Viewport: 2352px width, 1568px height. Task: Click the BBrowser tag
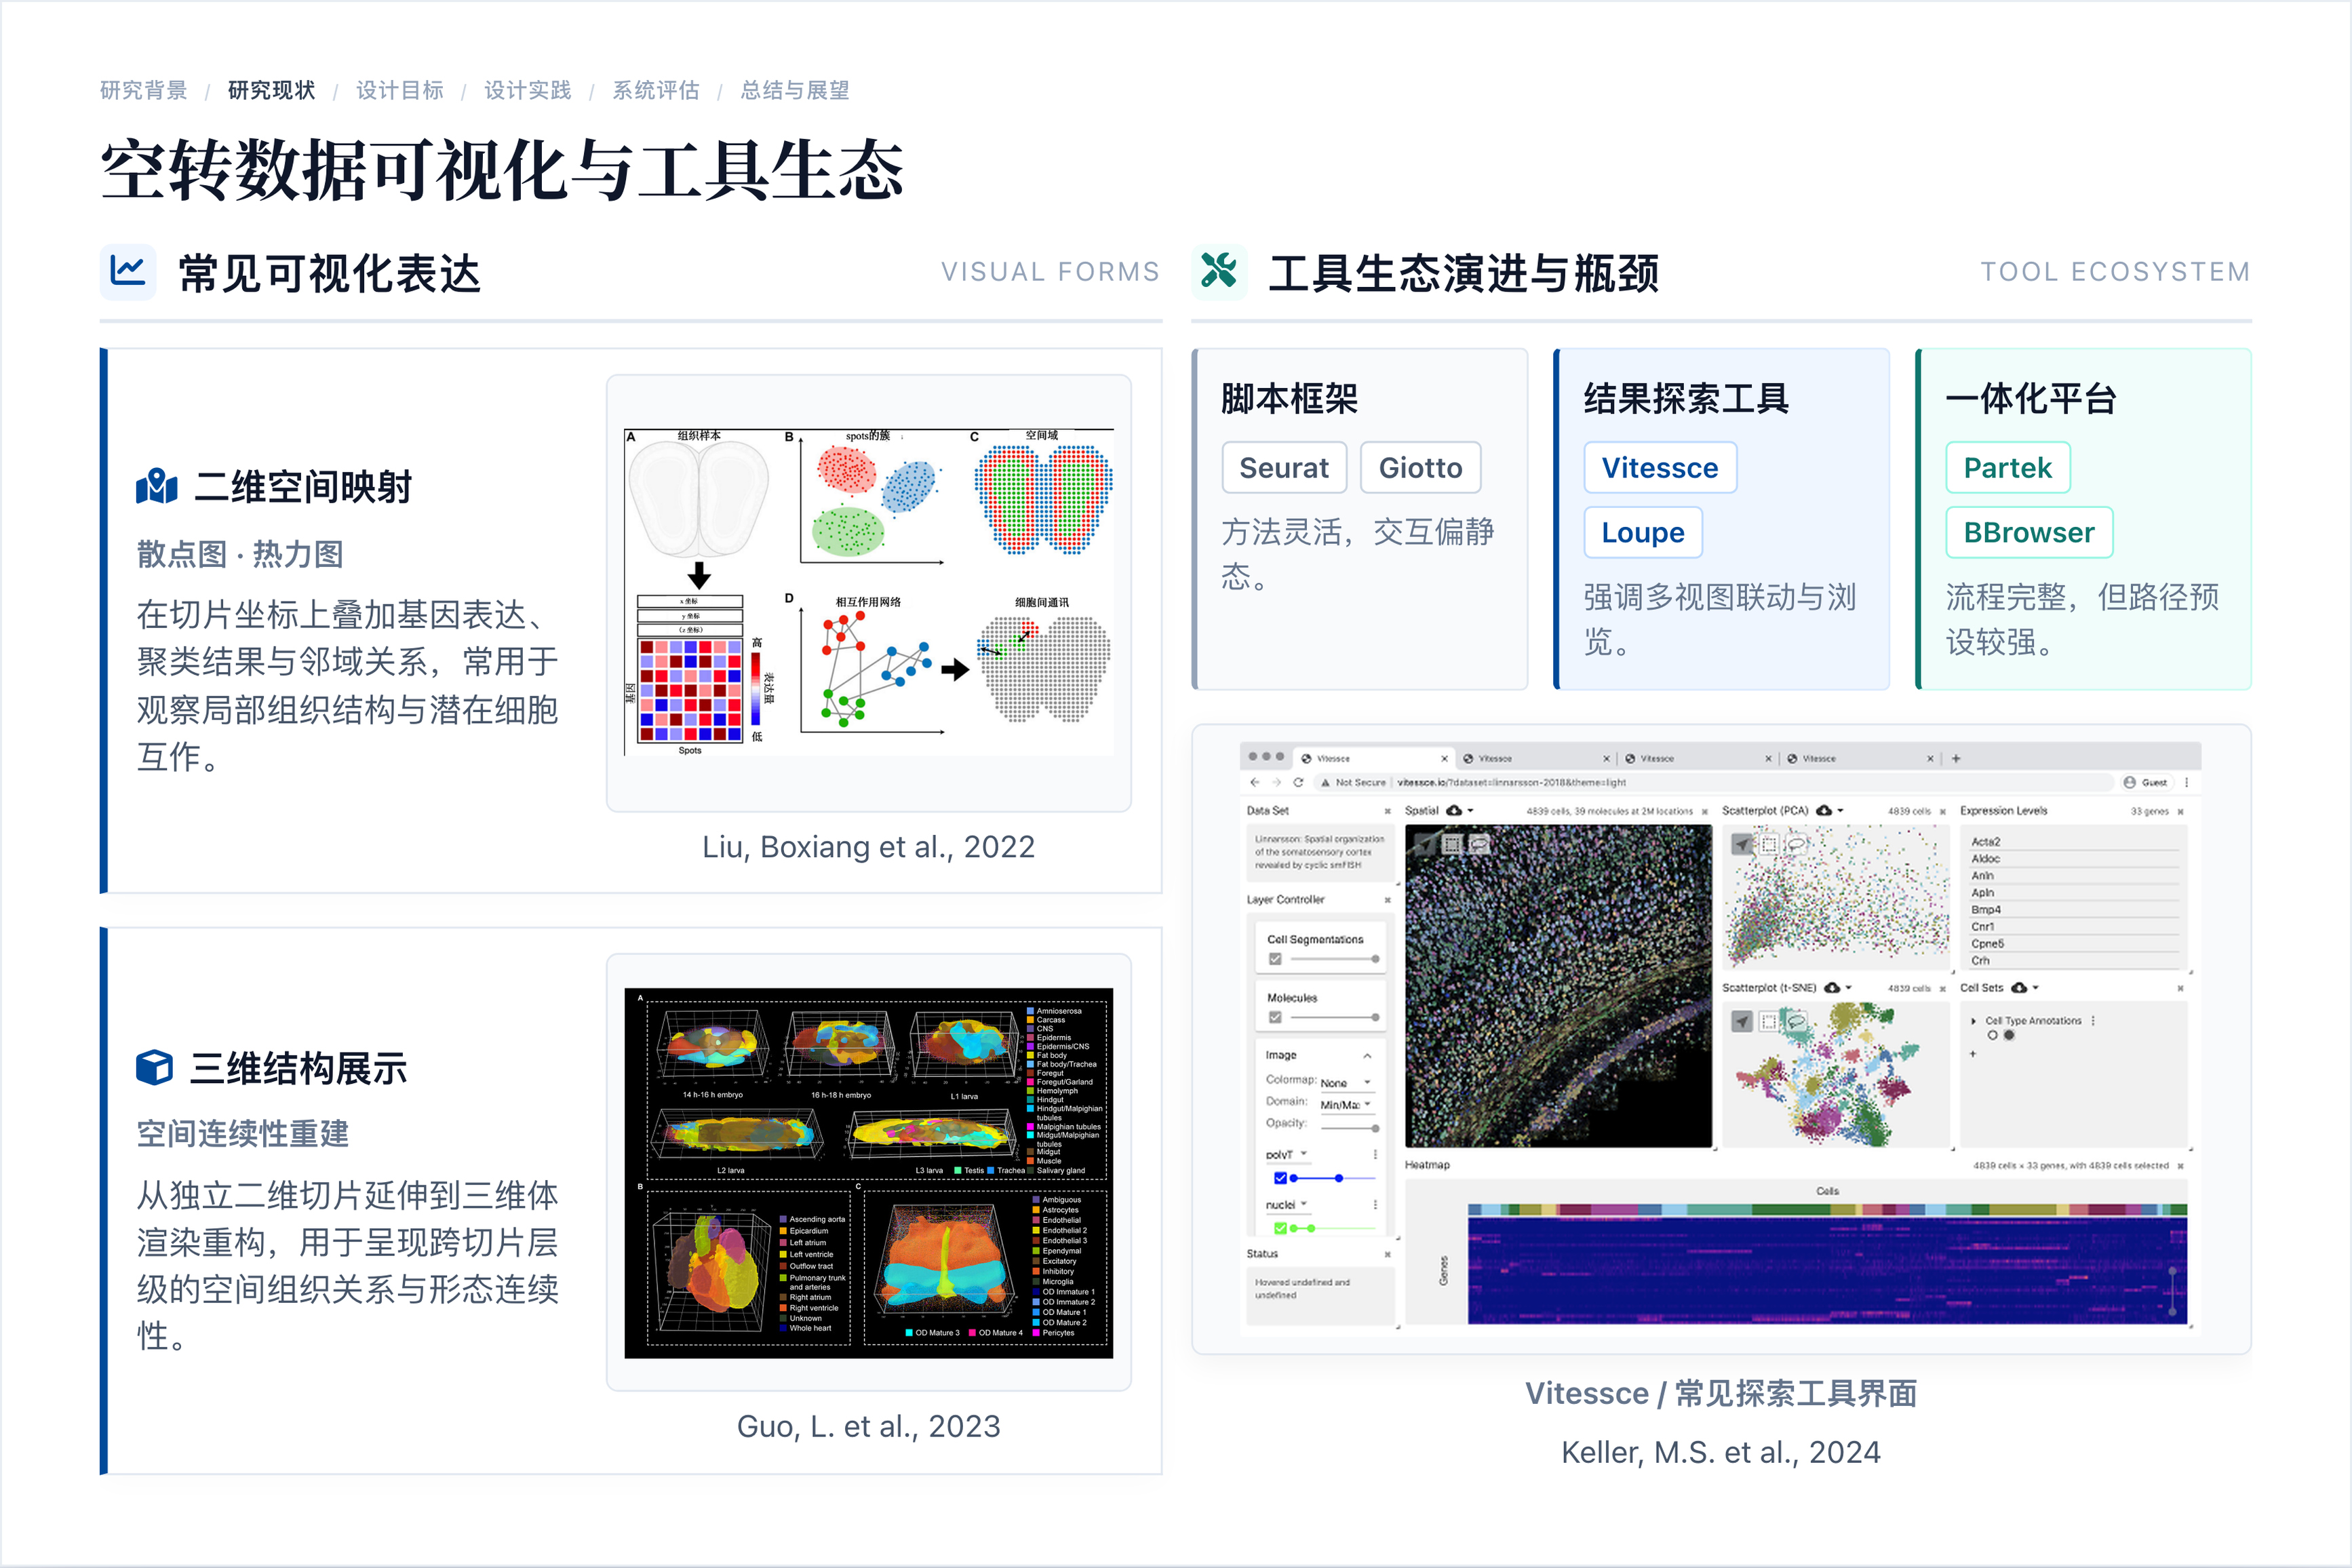[x=2029, y=532]
